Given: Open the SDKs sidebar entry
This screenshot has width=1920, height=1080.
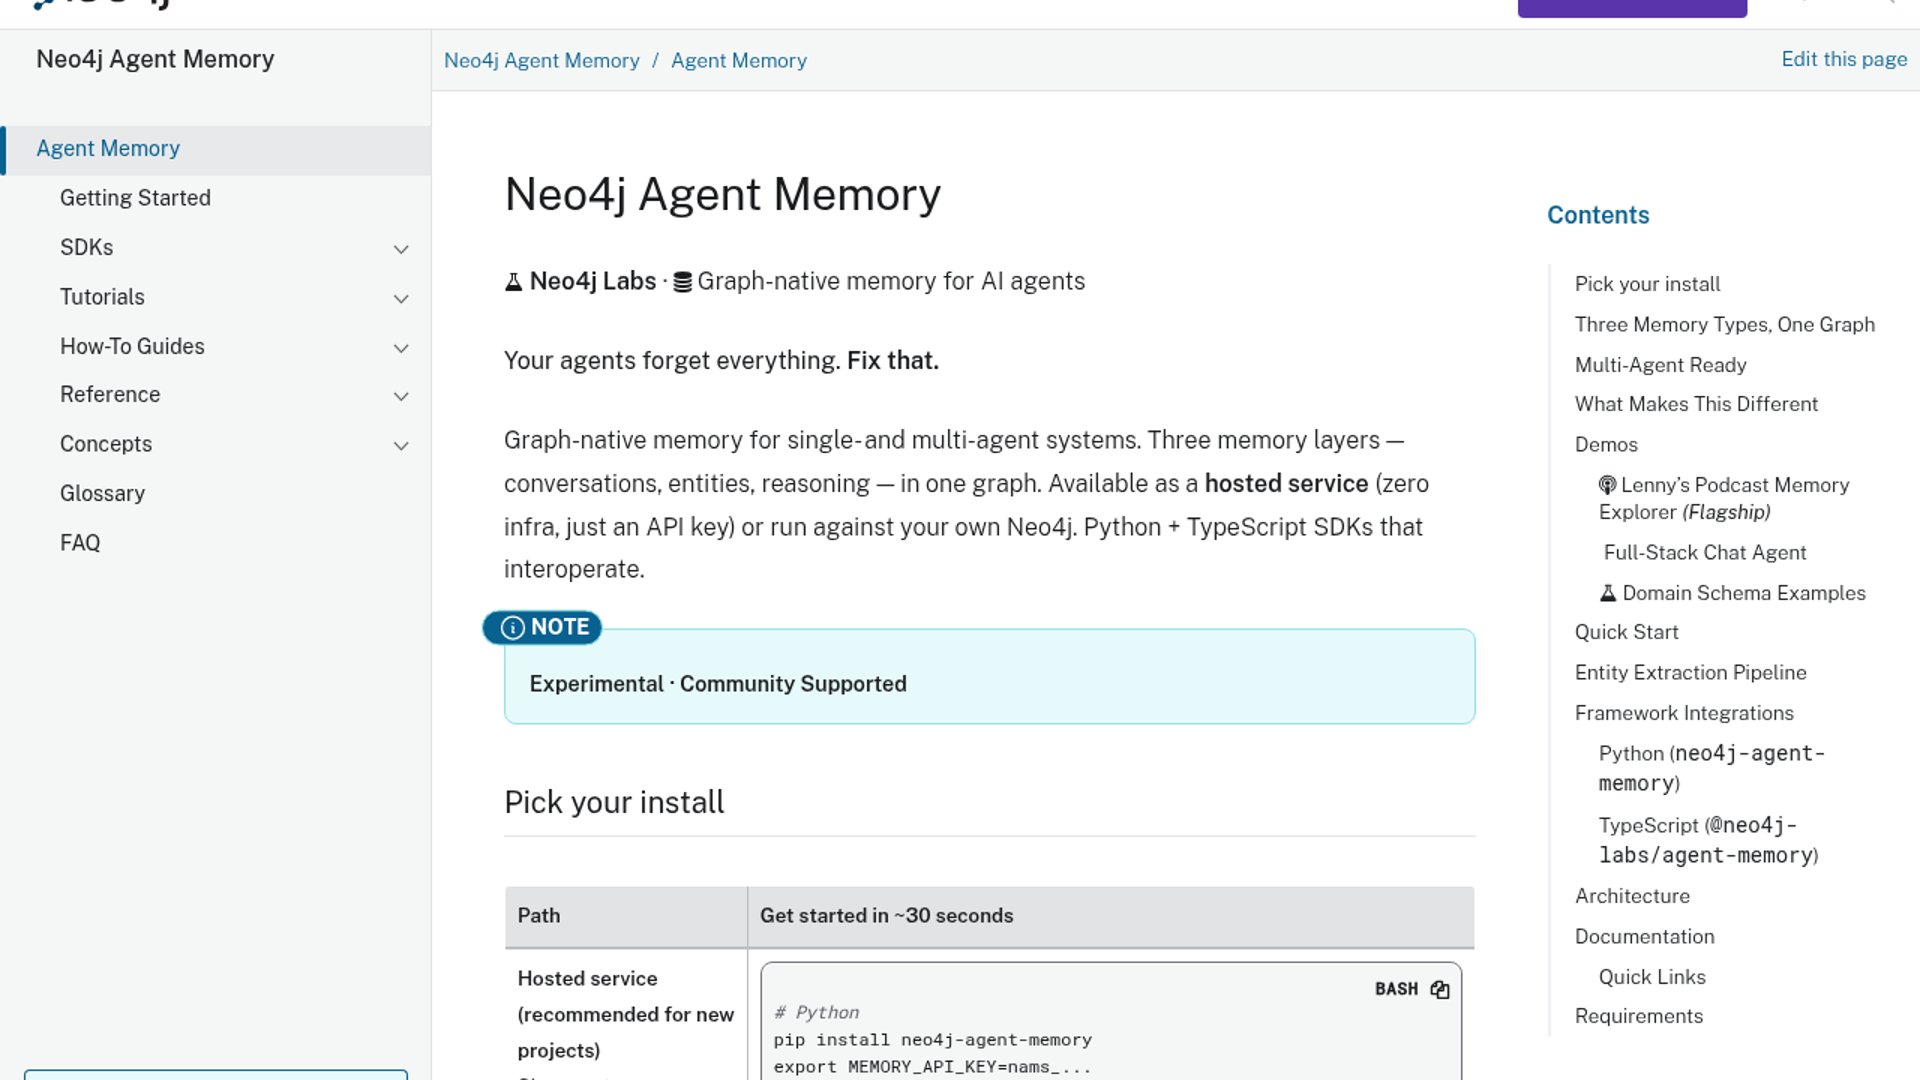Looking at the screenshot, I should [86, 248].
